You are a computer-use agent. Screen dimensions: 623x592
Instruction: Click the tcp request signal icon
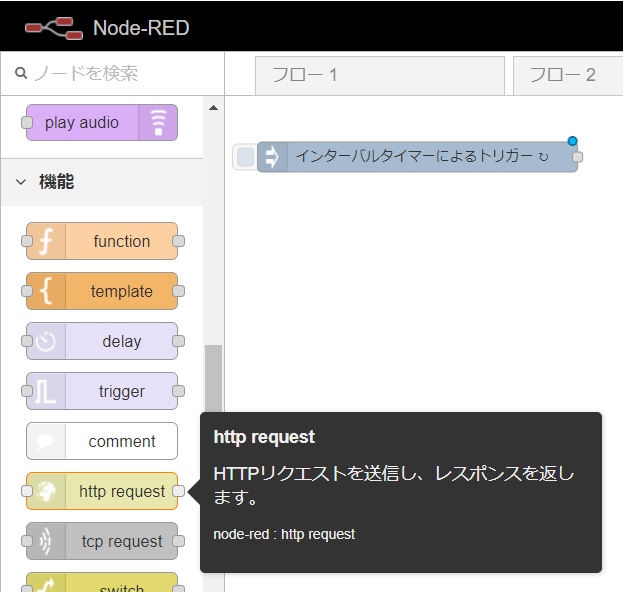pos(46,541)
